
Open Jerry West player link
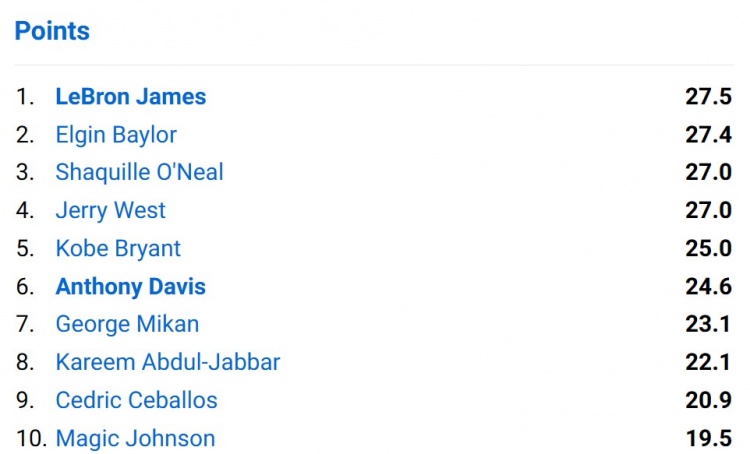[x=110, y=210]
